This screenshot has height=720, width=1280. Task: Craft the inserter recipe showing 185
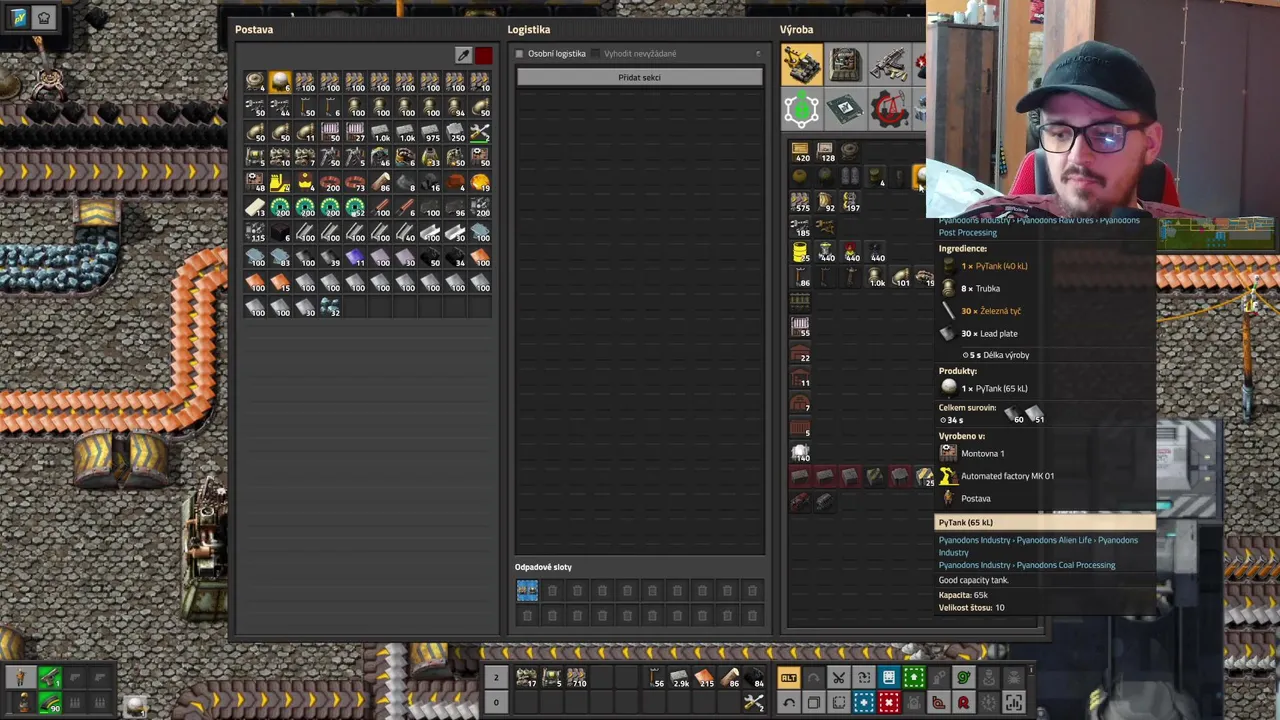coord(801,227)
